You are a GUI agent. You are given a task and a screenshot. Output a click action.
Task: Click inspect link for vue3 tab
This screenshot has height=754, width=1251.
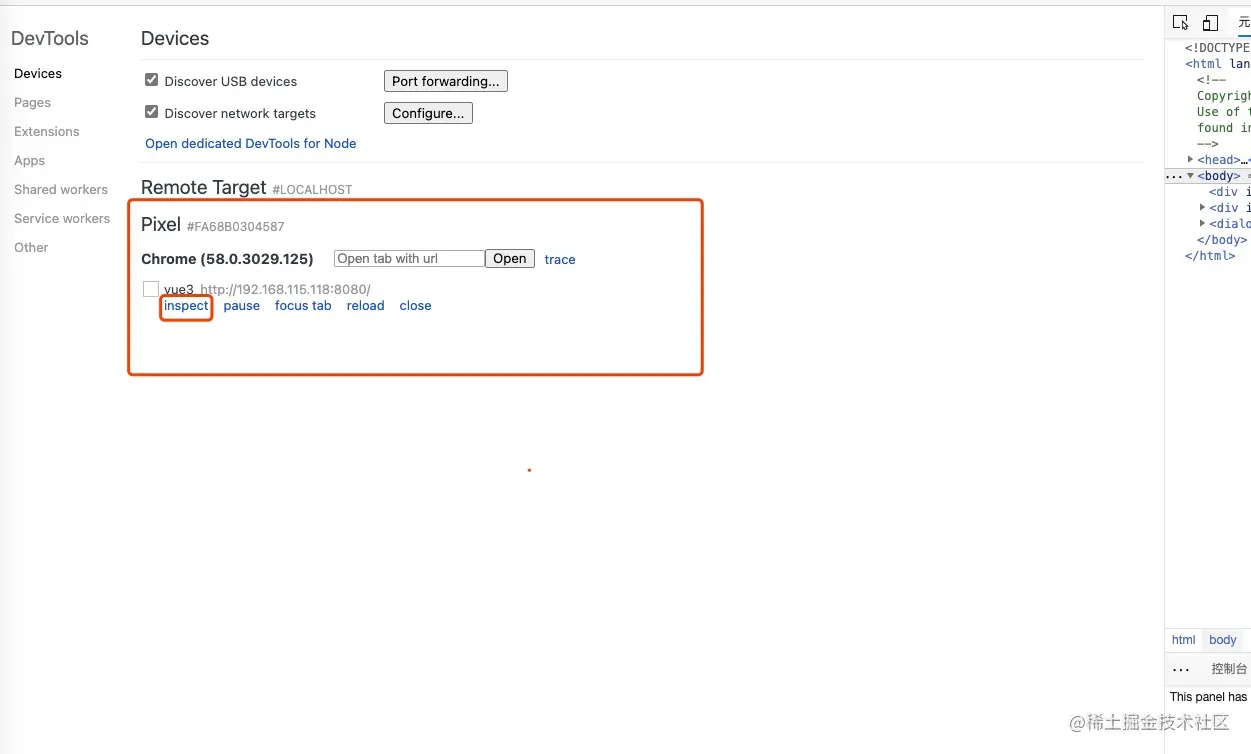click(x=186, y=306)
